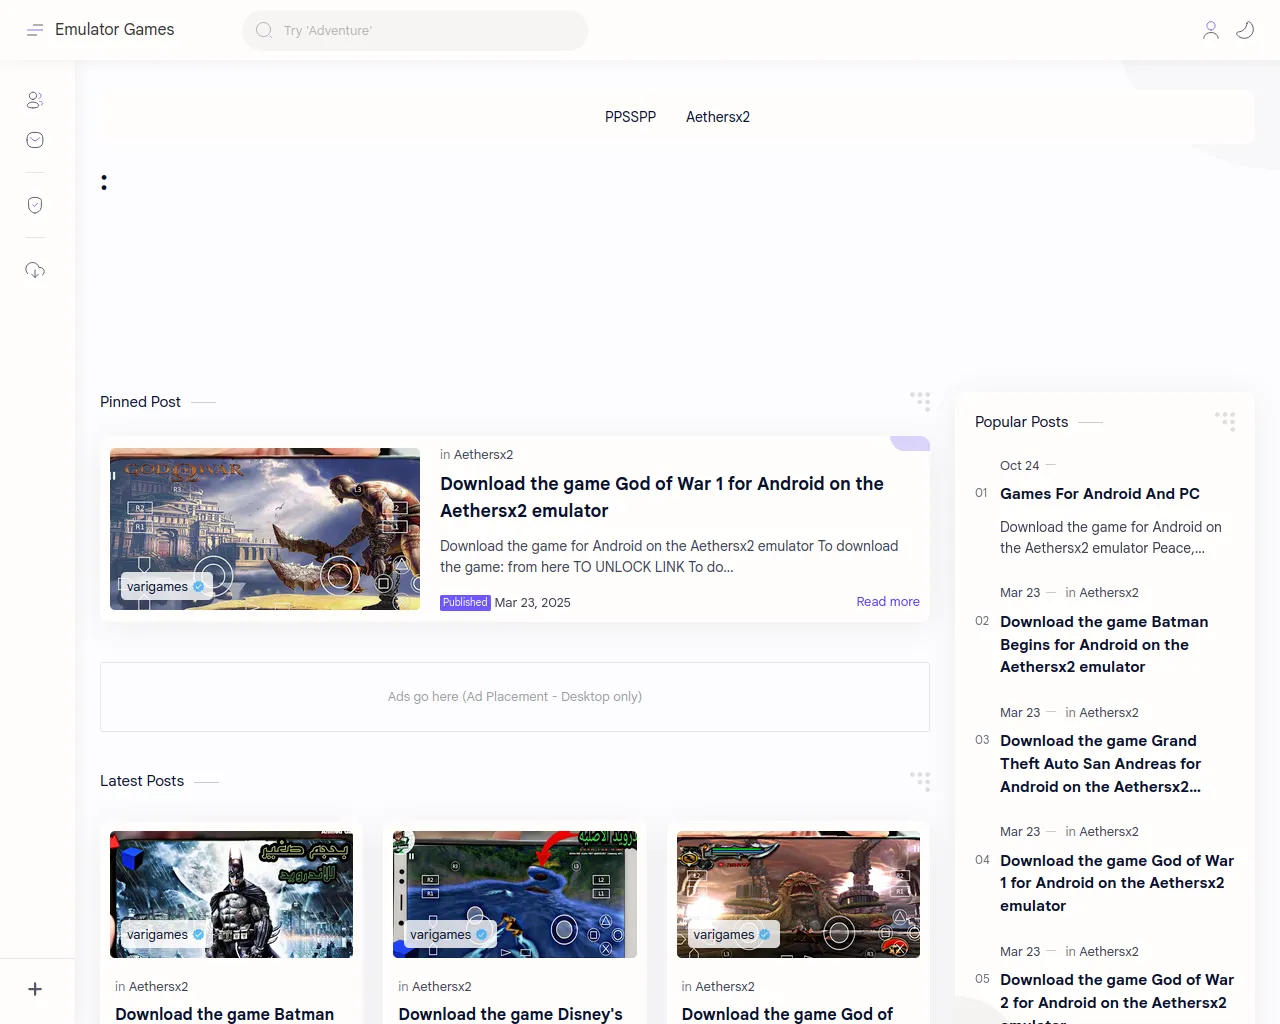Click the search magnifier icon
1280x1024 pixels.
point(264,30)
